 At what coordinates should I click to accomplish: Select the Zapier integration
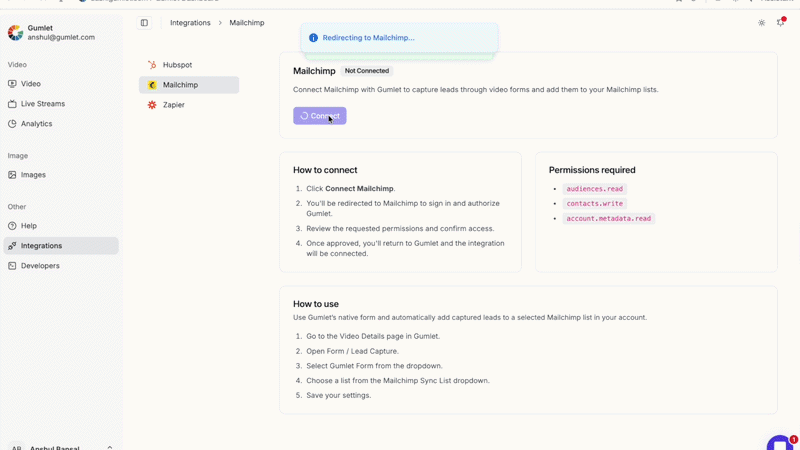(189, 105)
